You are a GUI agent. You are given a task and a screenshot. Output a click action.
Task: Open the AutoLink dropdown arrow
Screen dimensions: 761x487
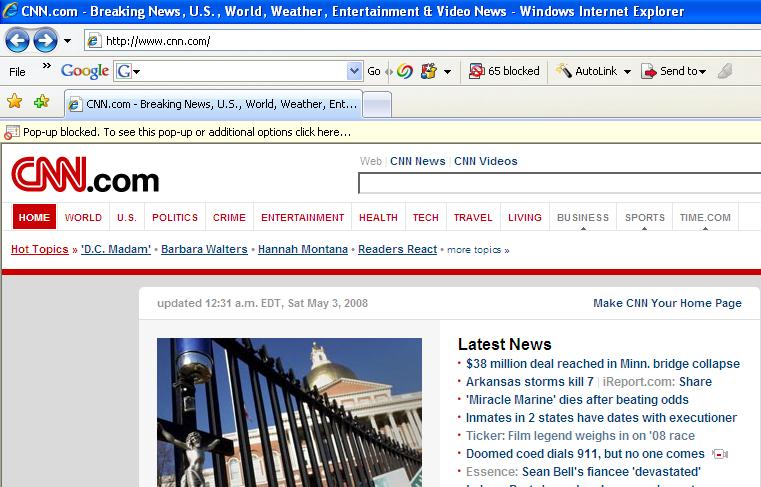click(x=627, y=72)
